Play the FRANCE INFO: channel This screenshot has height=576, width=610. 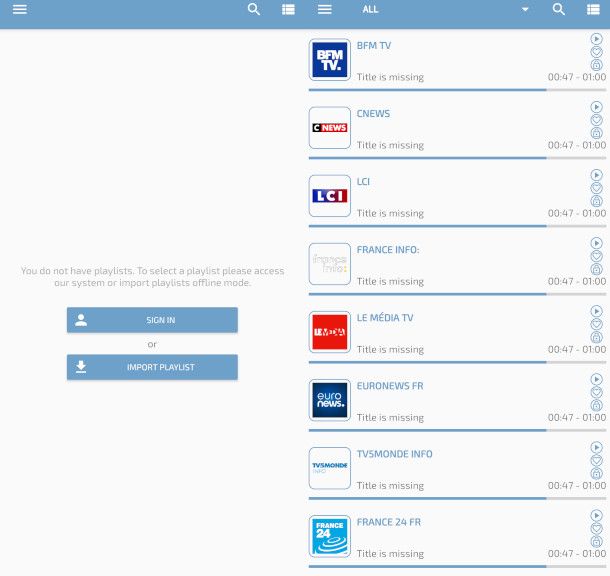point(596,243)
